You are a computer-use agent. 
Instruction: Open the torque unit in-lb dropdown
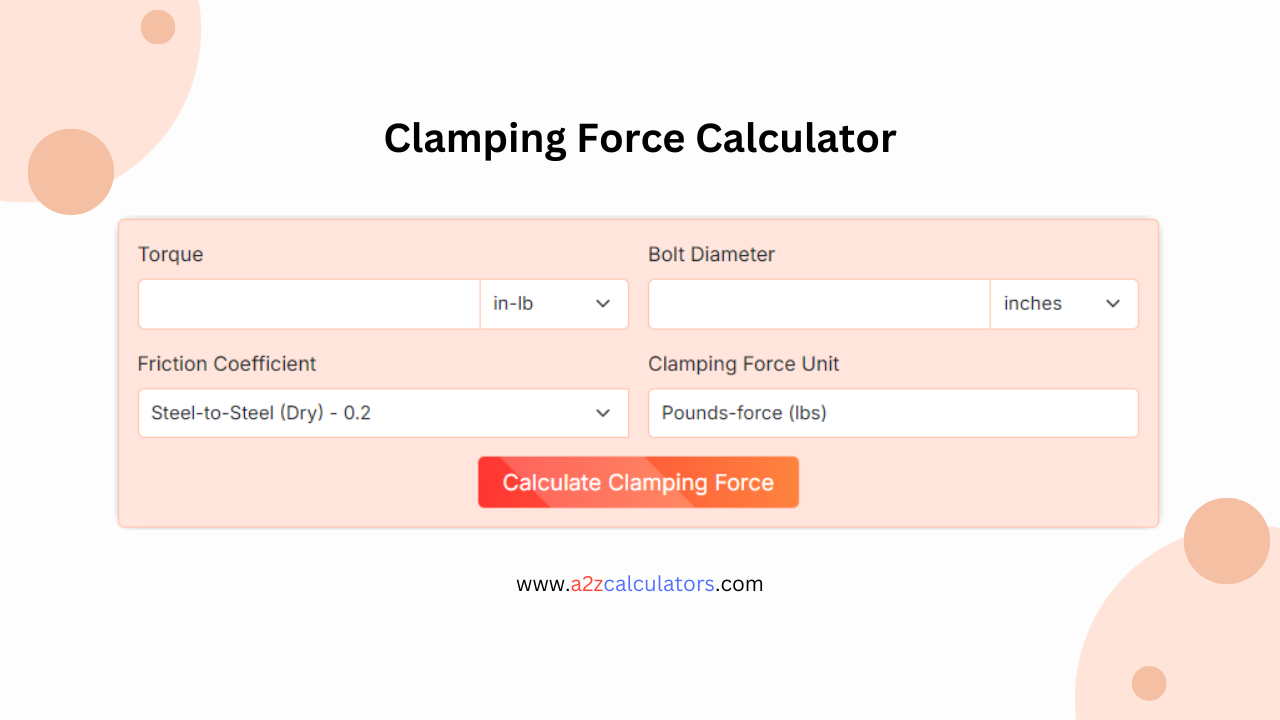point(554,303)
